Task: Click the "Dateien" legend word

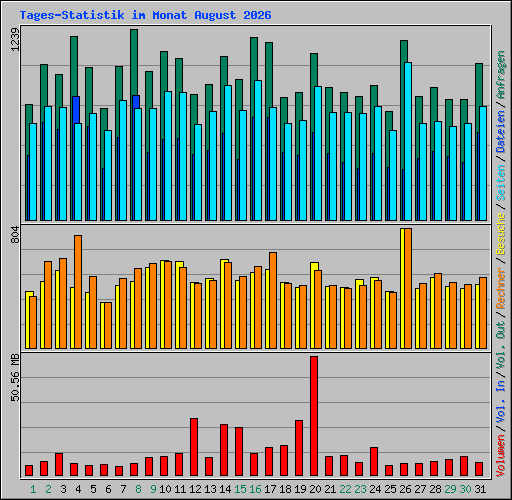Action: point(500,131)
